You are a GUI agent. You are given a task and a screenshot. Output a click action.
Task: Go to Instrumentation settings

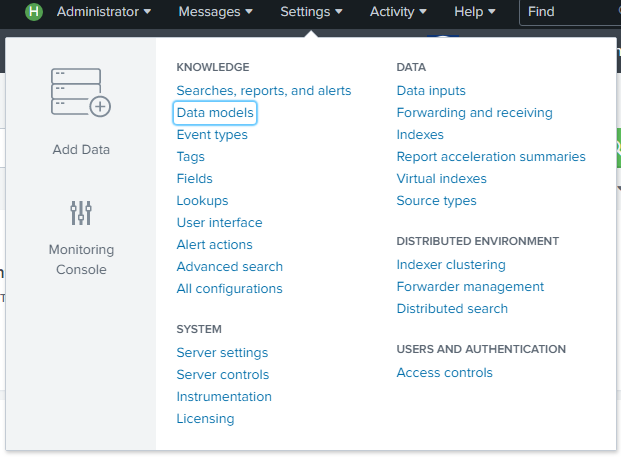point(224,397)
